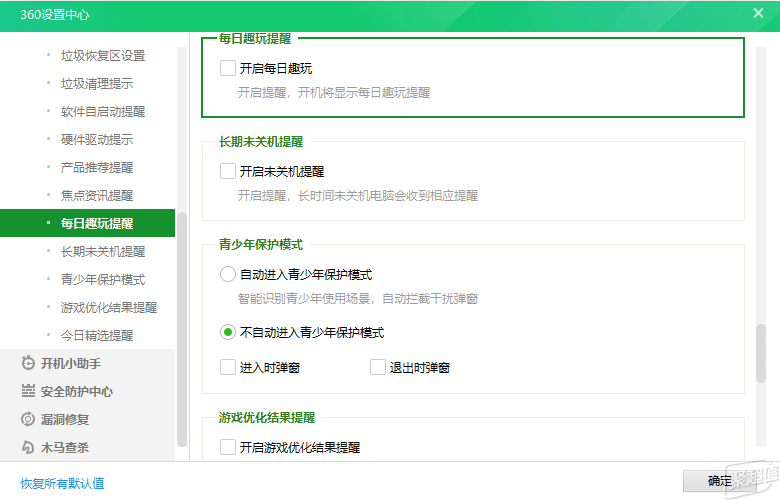Click the 每日趣玩提醒 section heading
The height and width of the screenshot is (500, 780).
tap(255, 38)
